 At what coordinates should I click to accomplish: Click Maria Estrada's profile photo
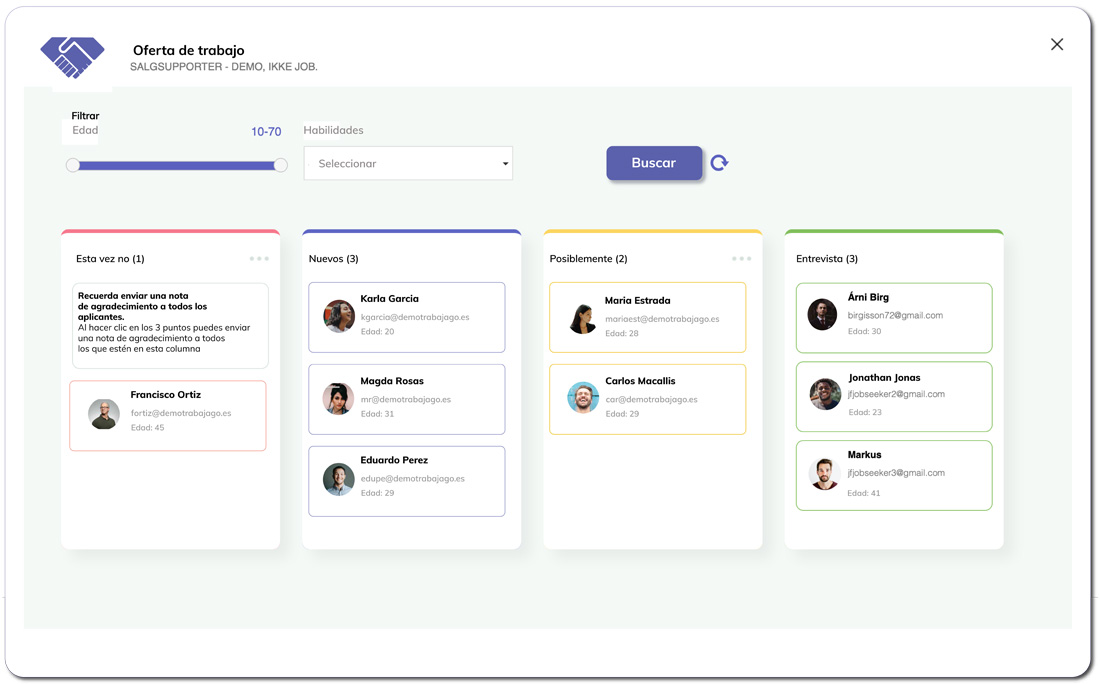[583, 318]
